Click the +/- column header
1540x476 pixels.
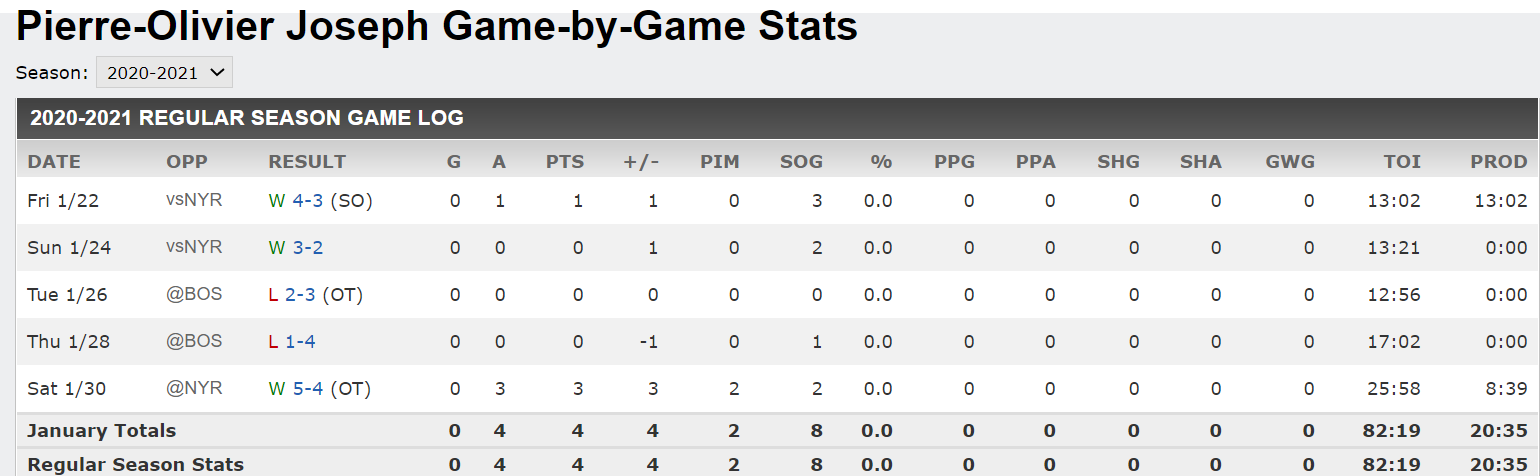tap(642, 162)
